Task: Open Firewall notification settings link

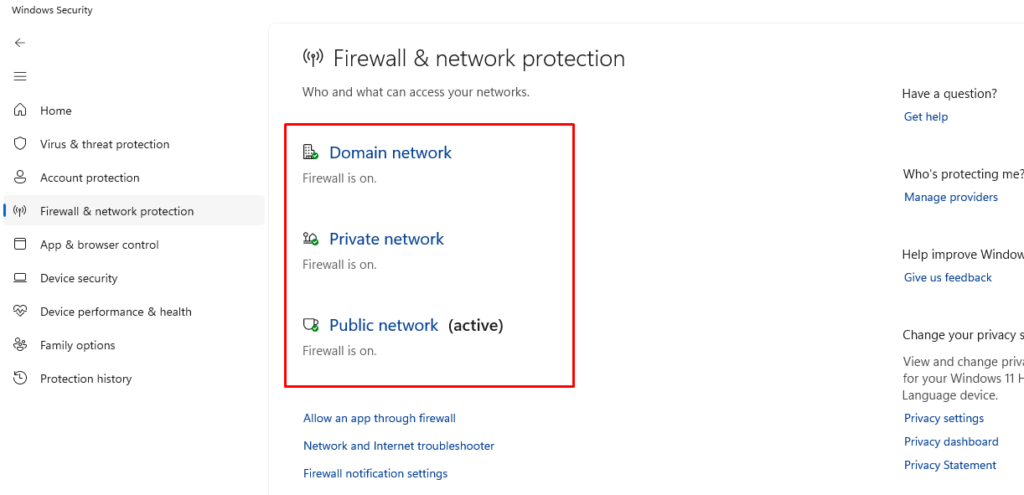Action: tap(375, 473)
